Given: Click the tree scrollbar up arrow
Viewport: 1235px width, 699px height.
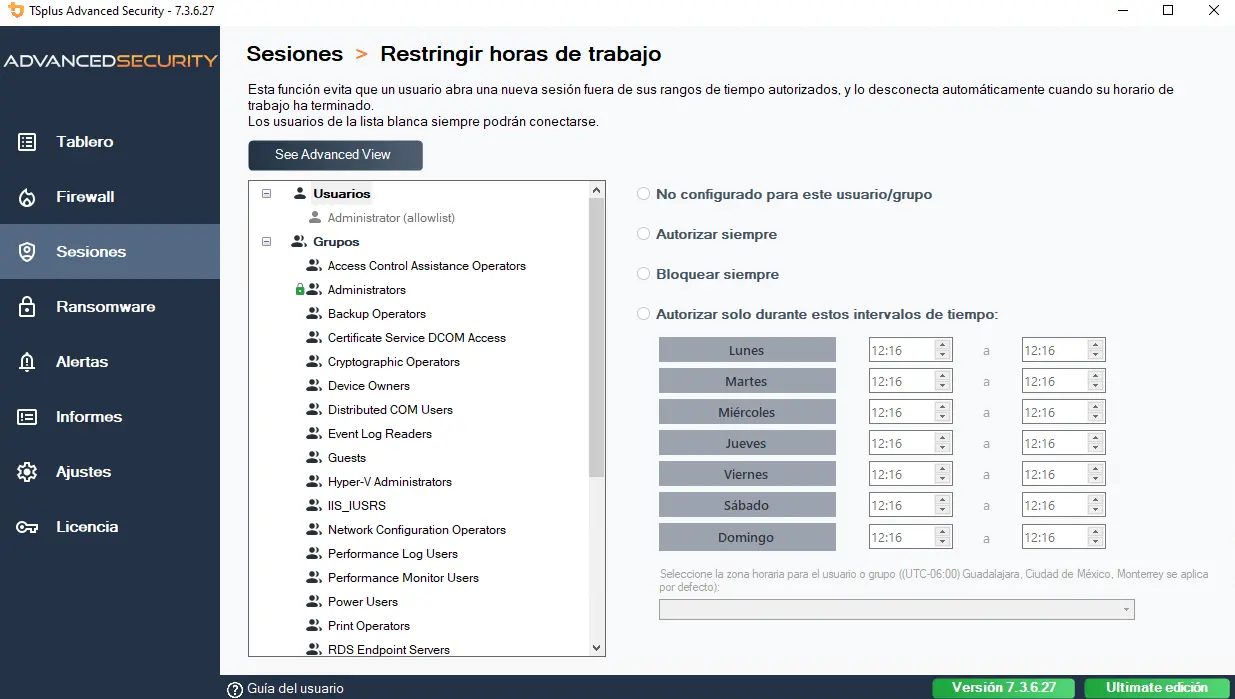Looking at the screenshot, I should pyautogui.click(x=597, y=190).
